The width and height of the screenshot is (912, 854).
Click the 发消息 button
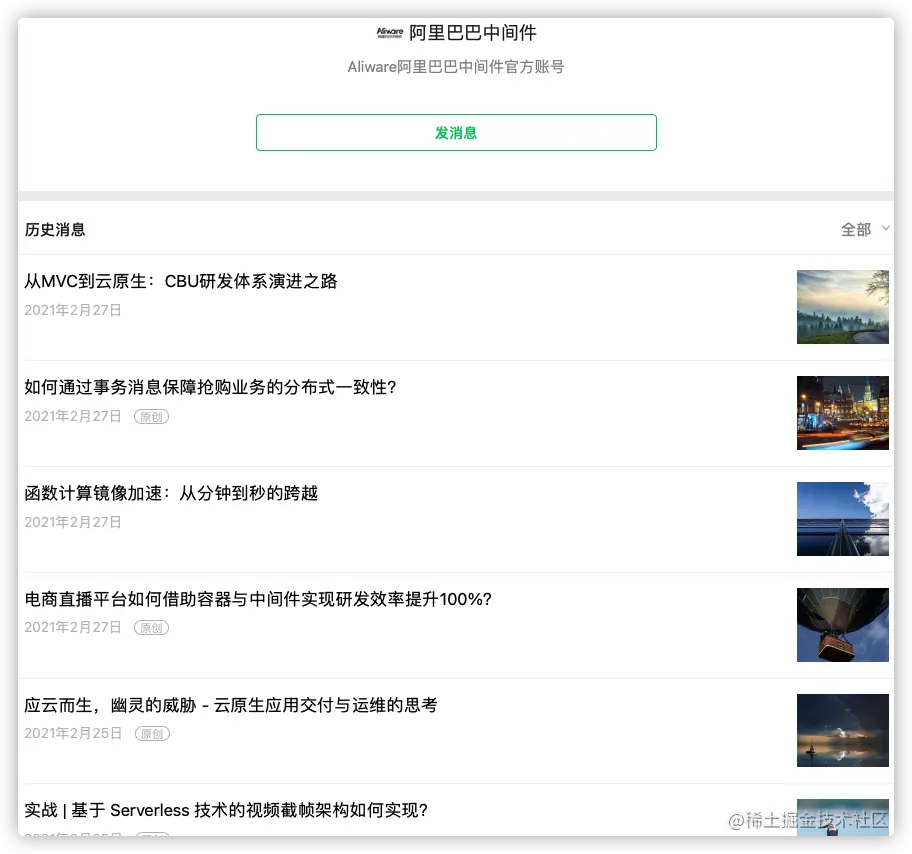[456, 133]
